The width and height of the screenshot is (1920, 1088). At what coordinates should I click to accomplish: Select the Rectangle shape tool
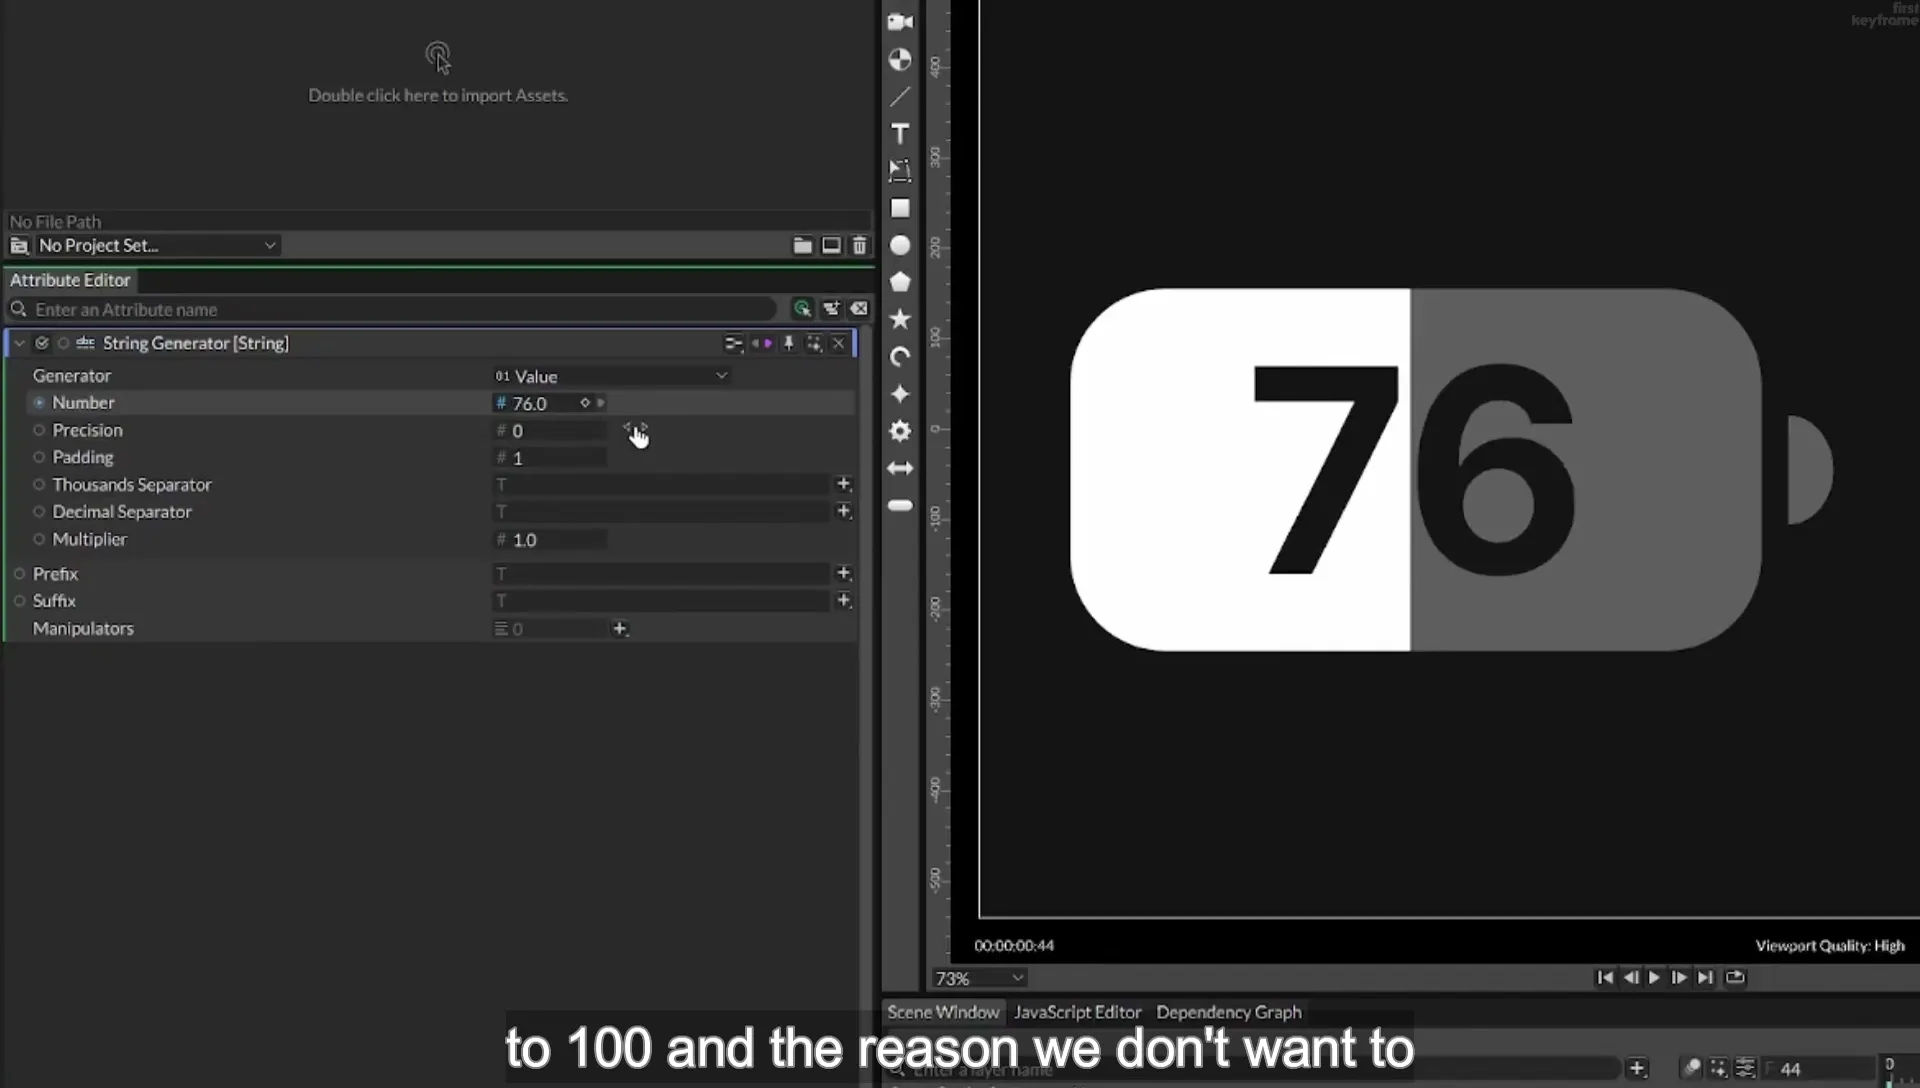(x=900, y=208)
